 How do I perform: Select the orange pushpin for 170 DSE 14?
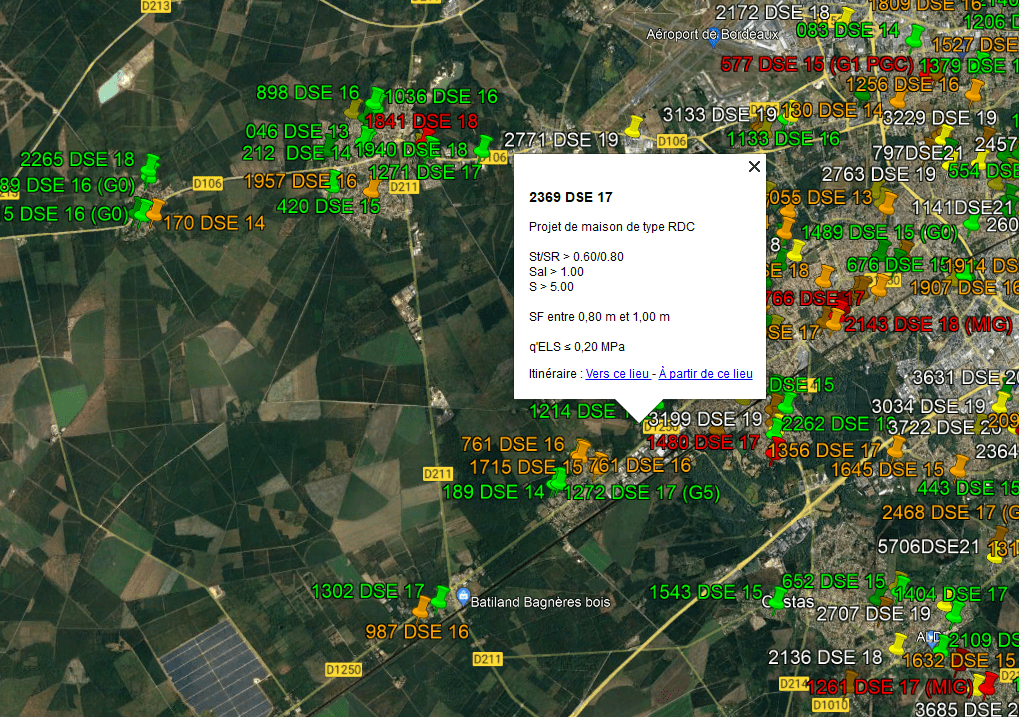155,211
